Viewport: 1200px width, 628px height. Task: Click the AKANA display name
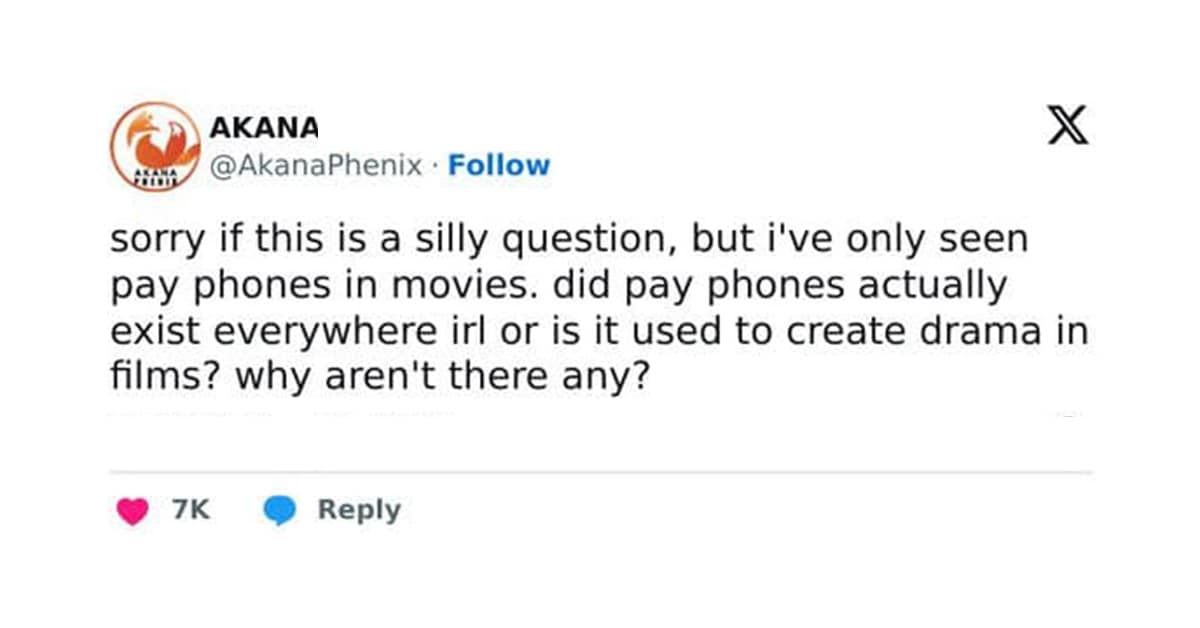264,128
